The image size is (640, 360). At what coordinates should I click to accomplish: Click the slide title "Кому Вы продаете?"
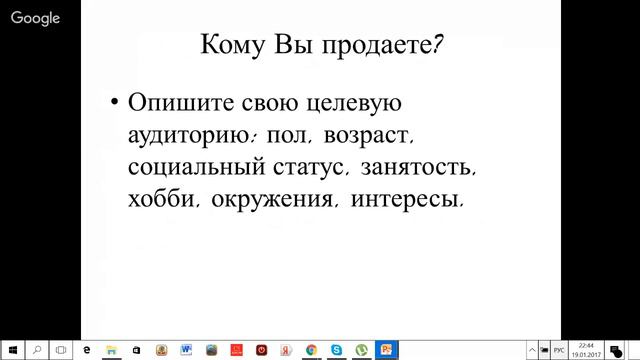point(322,44)
